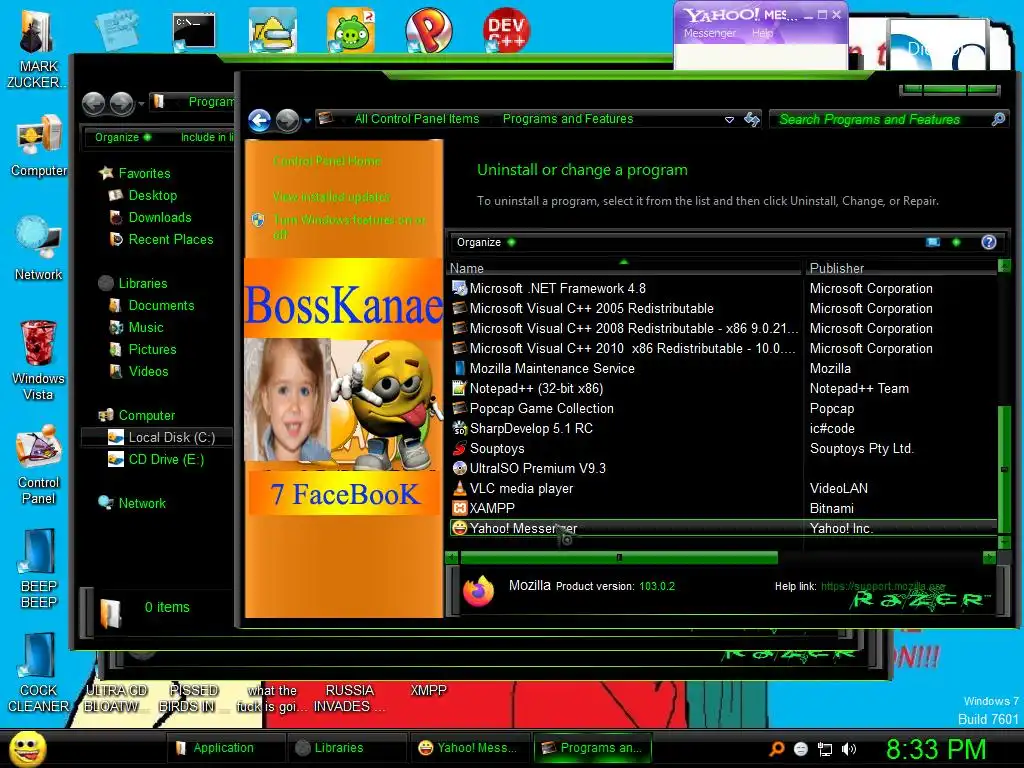This screenshot has height=768, width=1024.
Task: Go back in Programs and Features window
Action: click(x=259, y=120)
